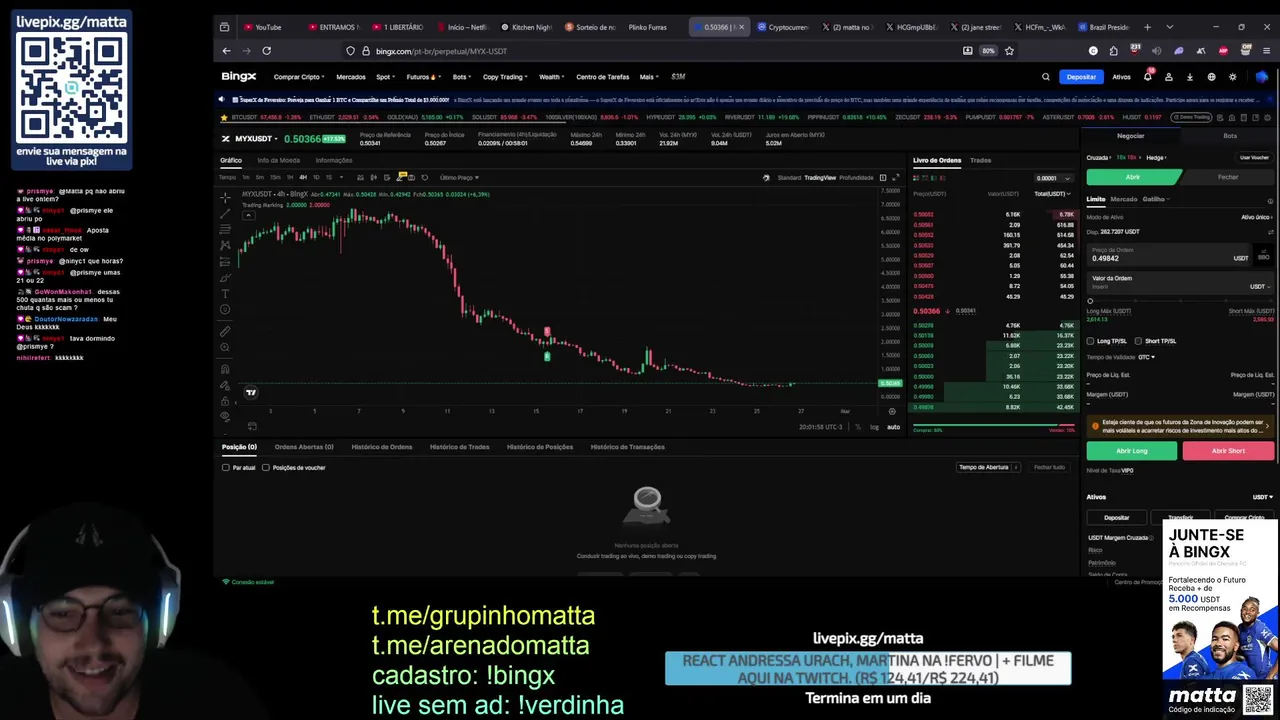Image resolution: width=1280 pixels, height=720 pixels.
Task: Open the notifications bell
Action: point(1147,77)
